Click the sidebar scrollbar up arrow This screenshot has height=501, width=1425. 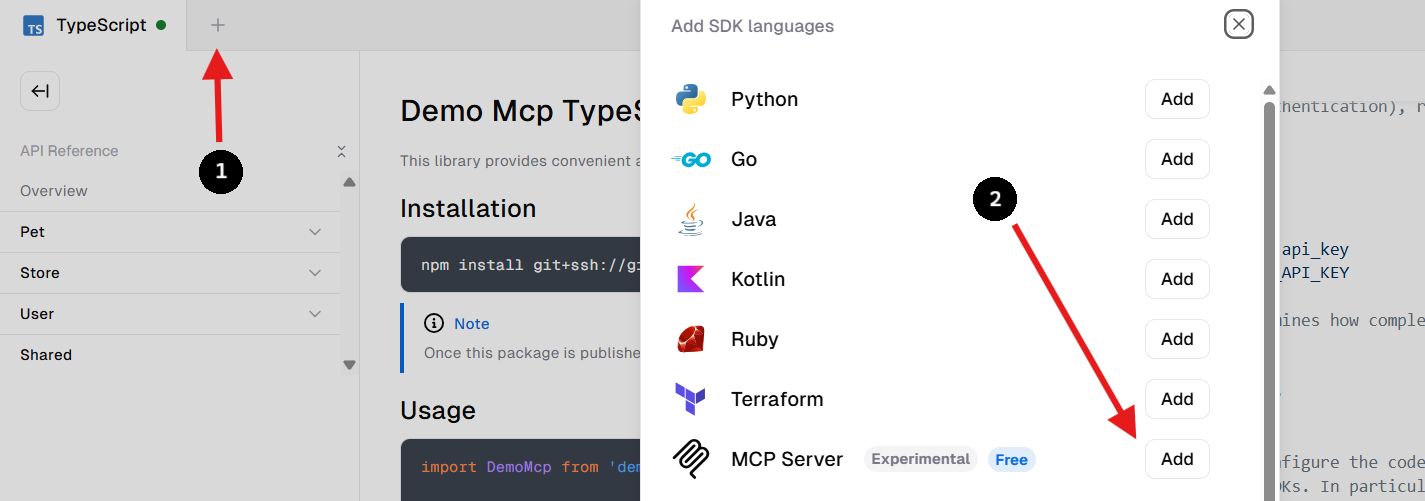click(349, 182)
